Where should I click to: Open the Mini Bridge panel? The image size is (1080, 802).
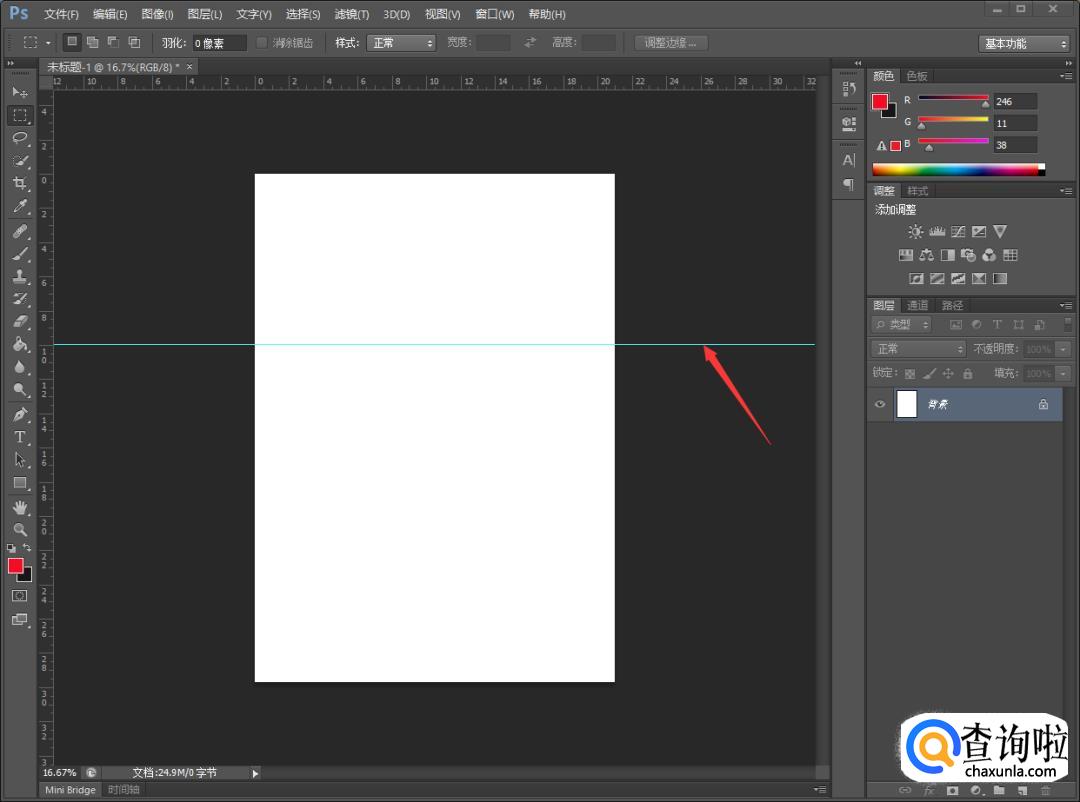tap(71, 790)
